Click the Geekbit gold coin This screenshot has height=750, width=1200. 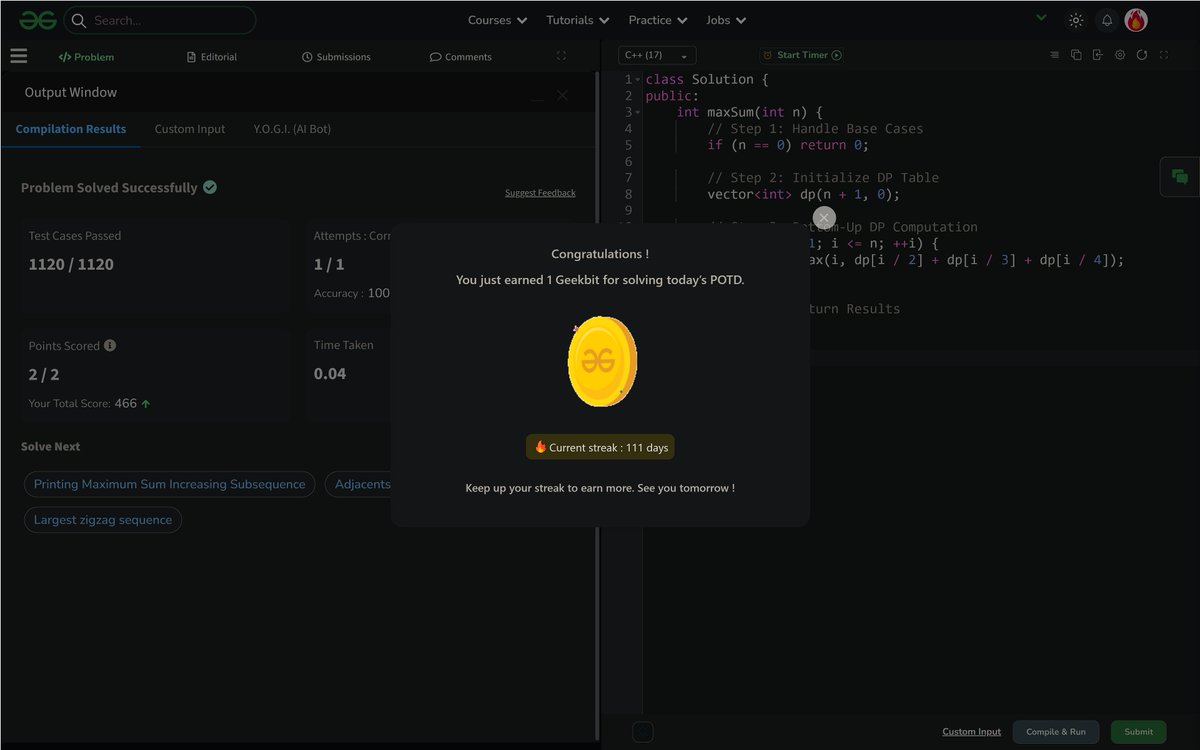(602, 361)
